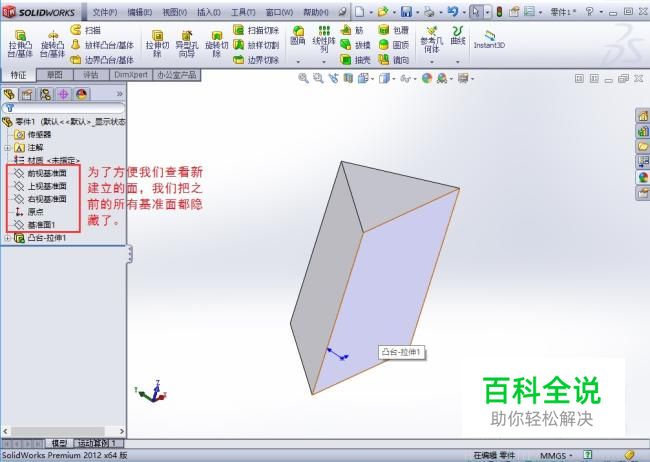This screenshot has height=462, width=650.
Task: Open the 参考几何体 reference geometry tool
Action: pyautogui.click(x=432, y=39)
